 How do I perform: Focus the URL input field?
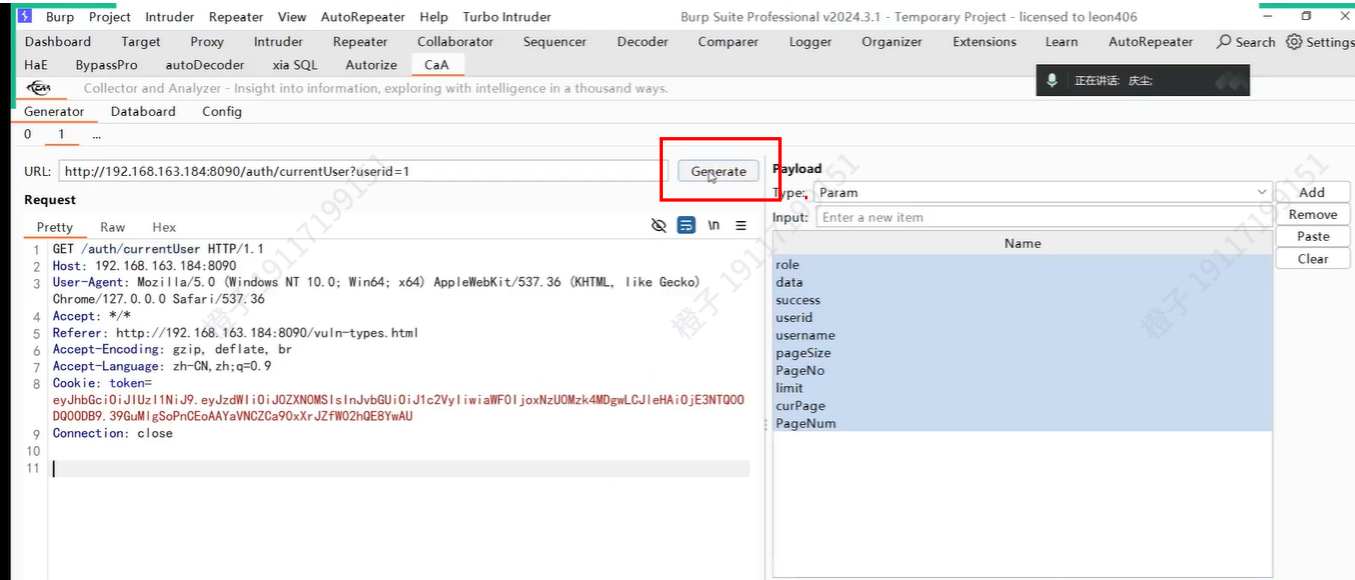(x=362, y=171)
